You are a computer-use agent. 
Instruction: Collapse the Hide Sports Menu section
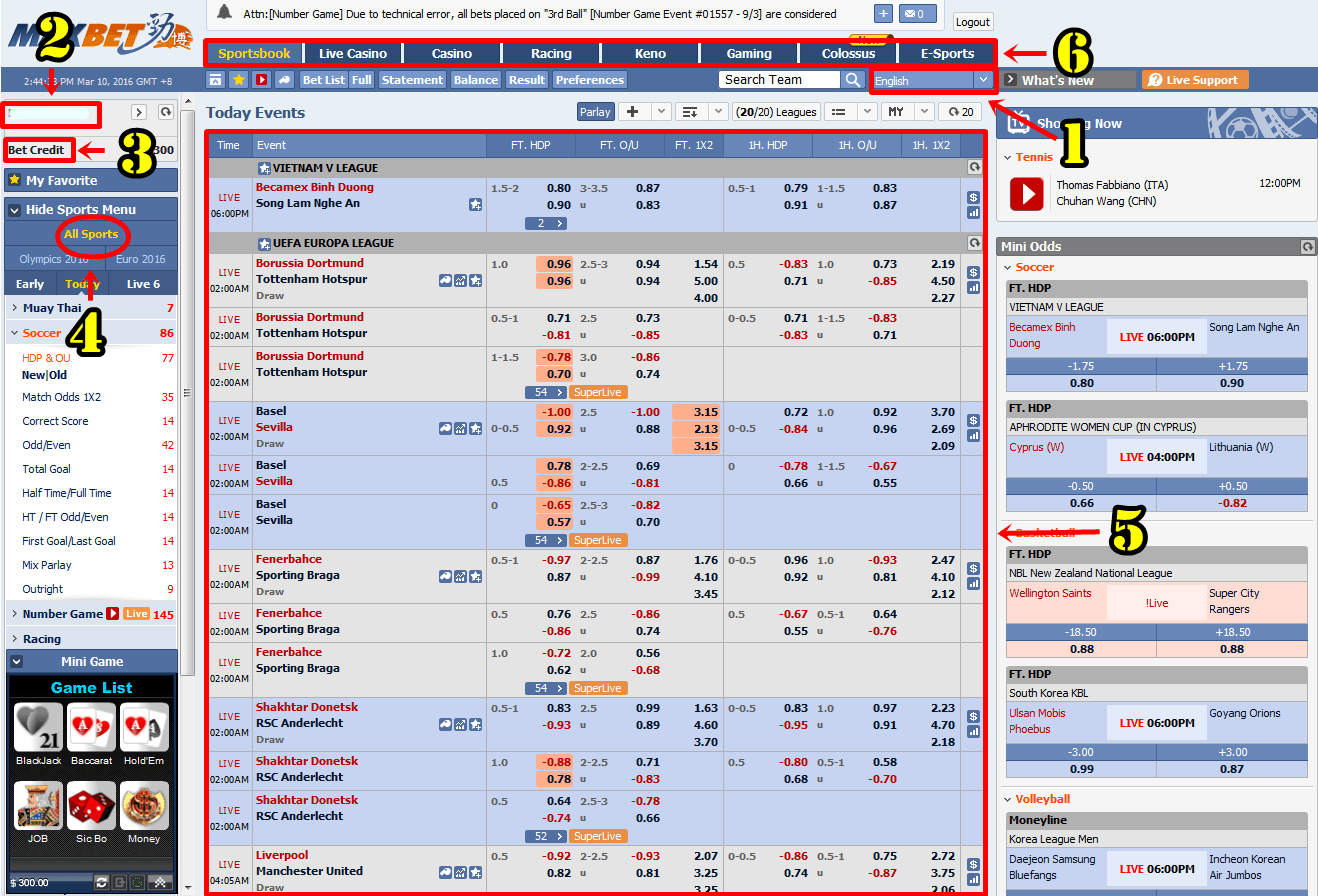14,209
